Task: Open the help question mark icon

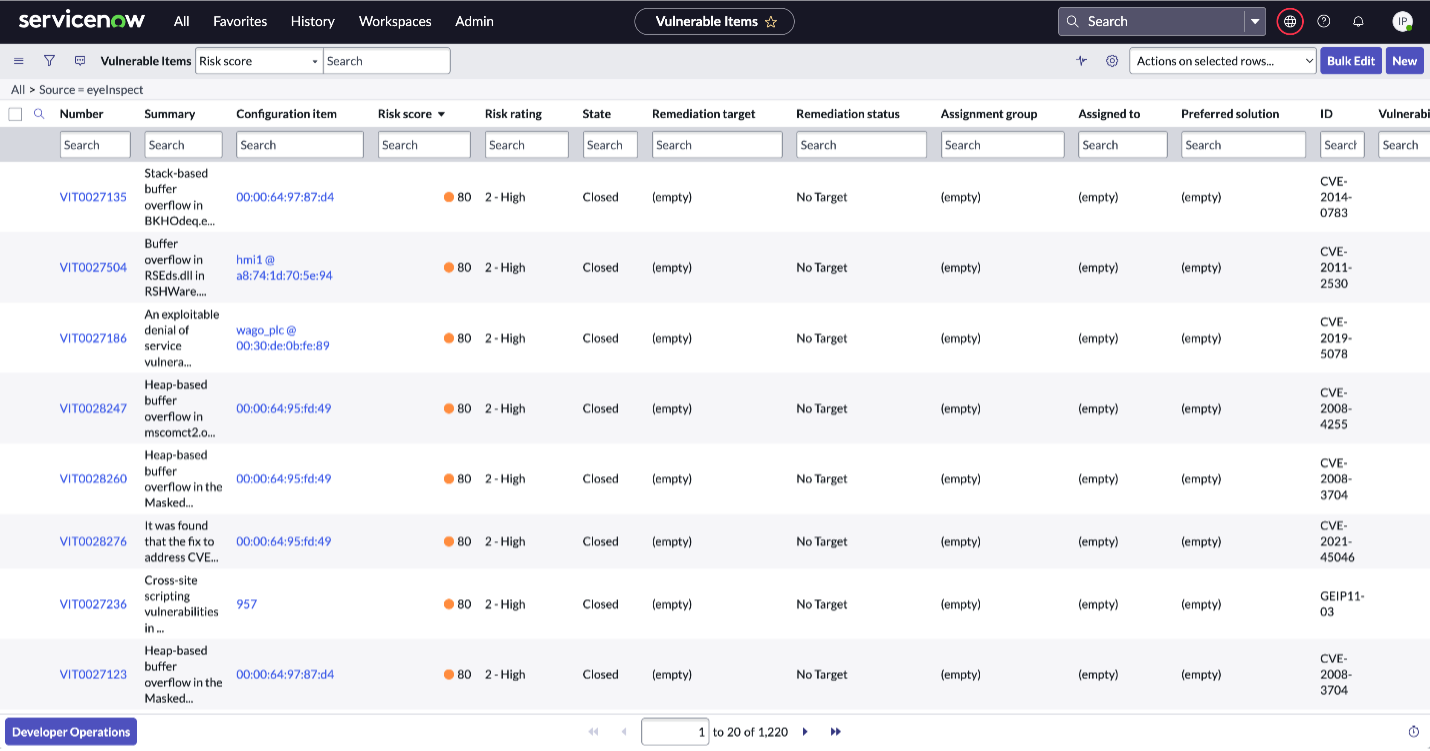Action: [x=1324, y=21]
